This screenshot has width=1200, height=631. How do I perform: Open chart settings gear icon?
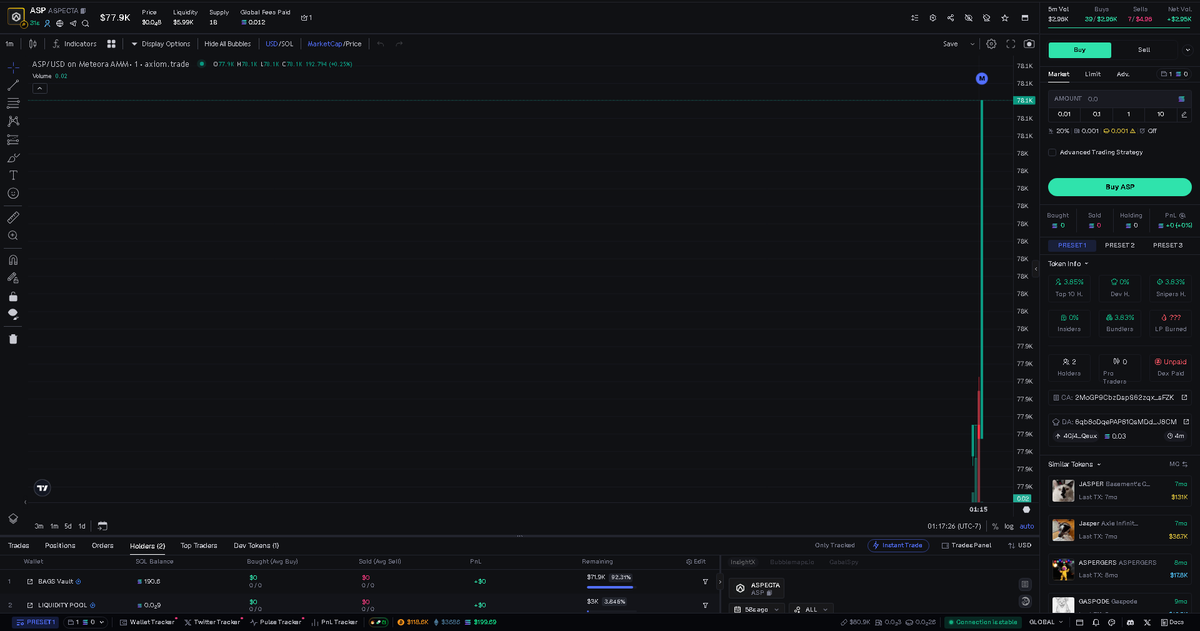[x=991, y=44]
